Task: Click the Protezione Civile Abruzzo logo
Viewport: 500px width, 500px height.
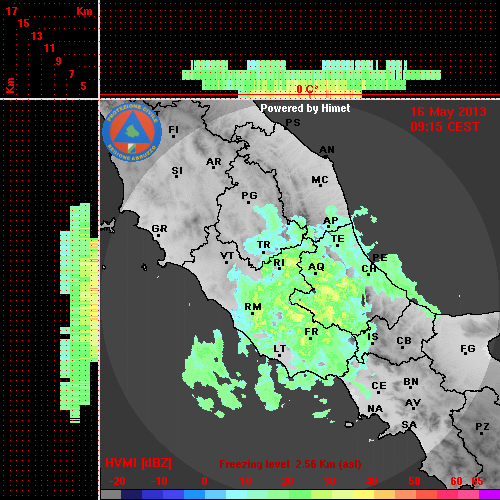Action: tap(132, 132)
